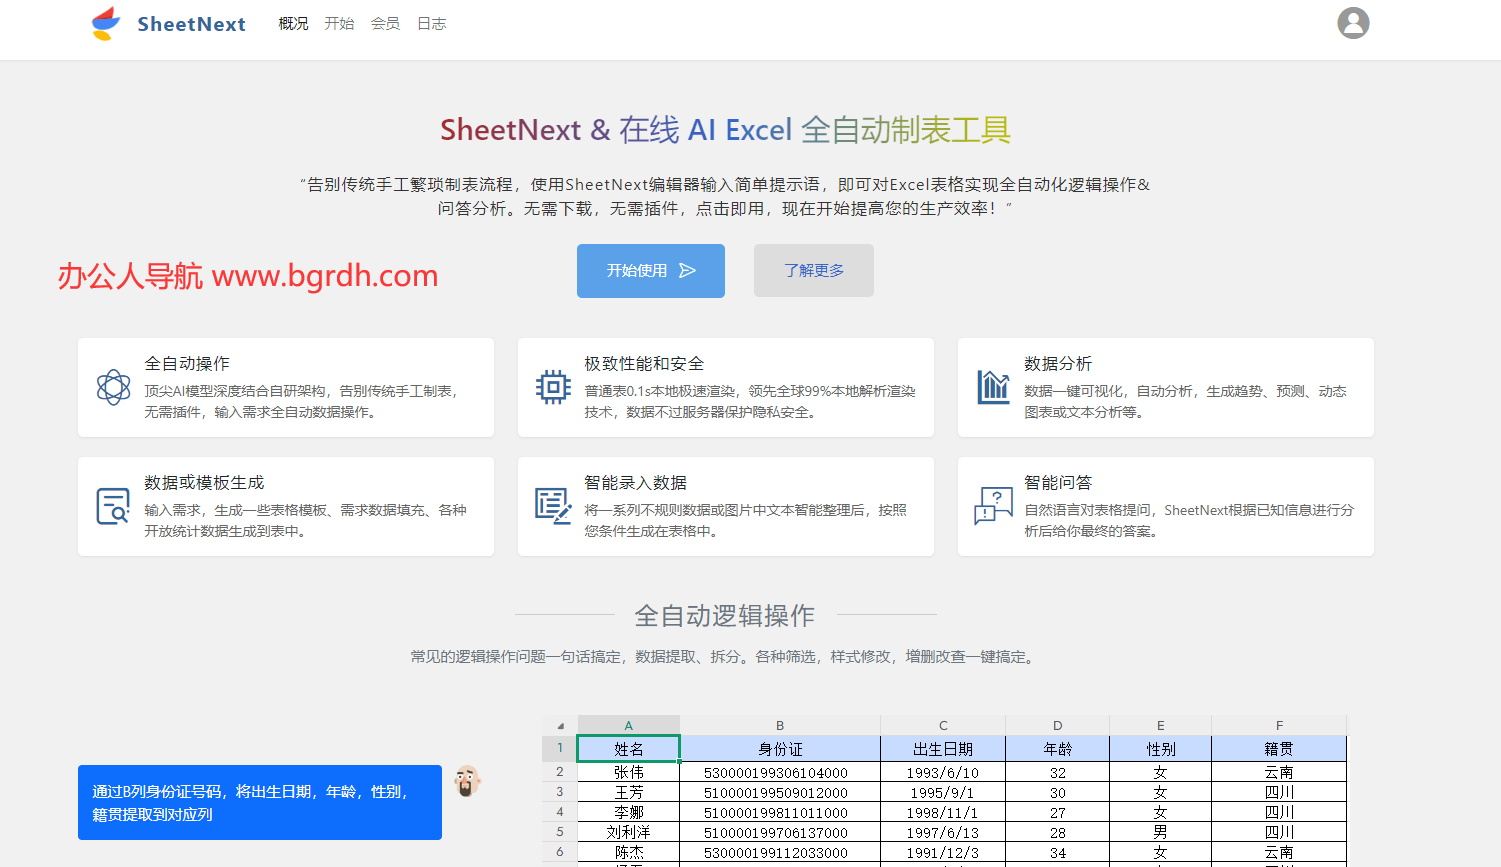Open the user profile avatar icon
The height and width of the screenshot is (867, 1501).
point(1353,22)
